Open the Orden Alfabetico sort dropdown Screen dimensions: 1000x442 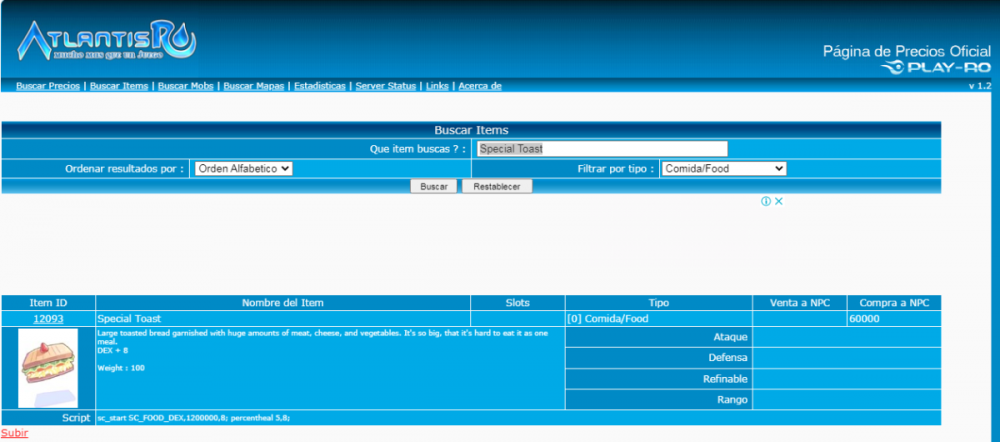point(242,169)
